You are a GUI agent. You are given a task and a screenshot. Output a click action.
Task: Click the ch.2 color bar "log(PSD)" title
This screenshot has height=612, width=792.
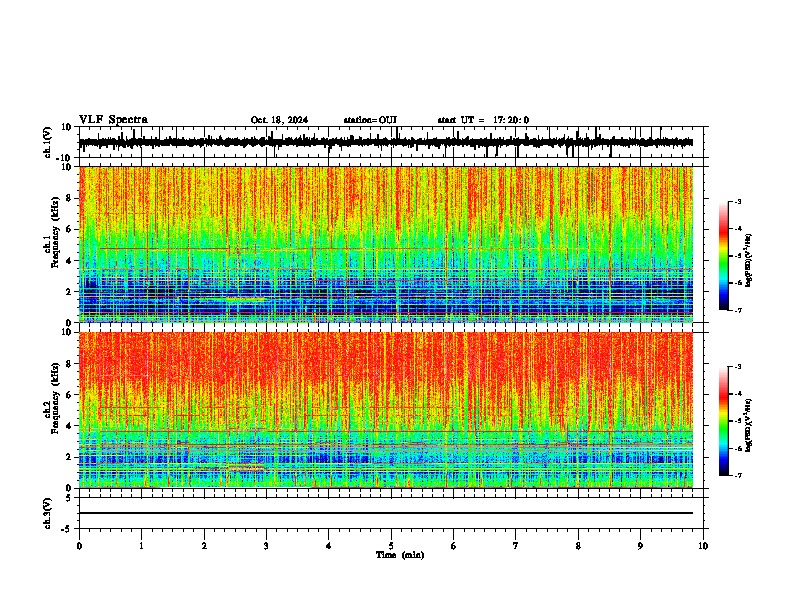748,425
